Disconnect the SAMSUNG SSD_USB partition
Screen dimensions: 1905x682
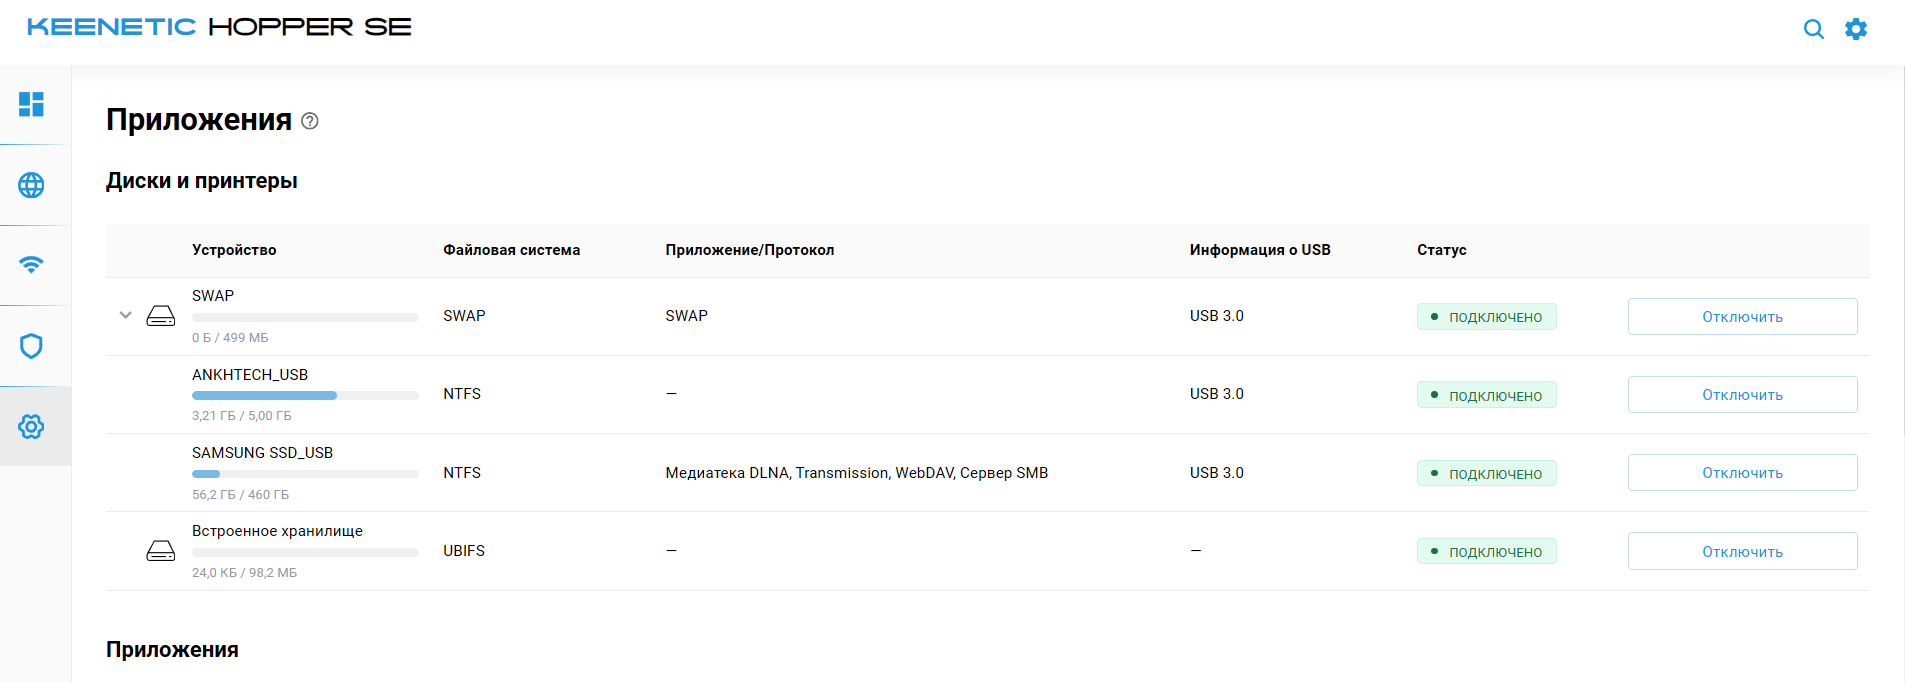click(1742, 473)
